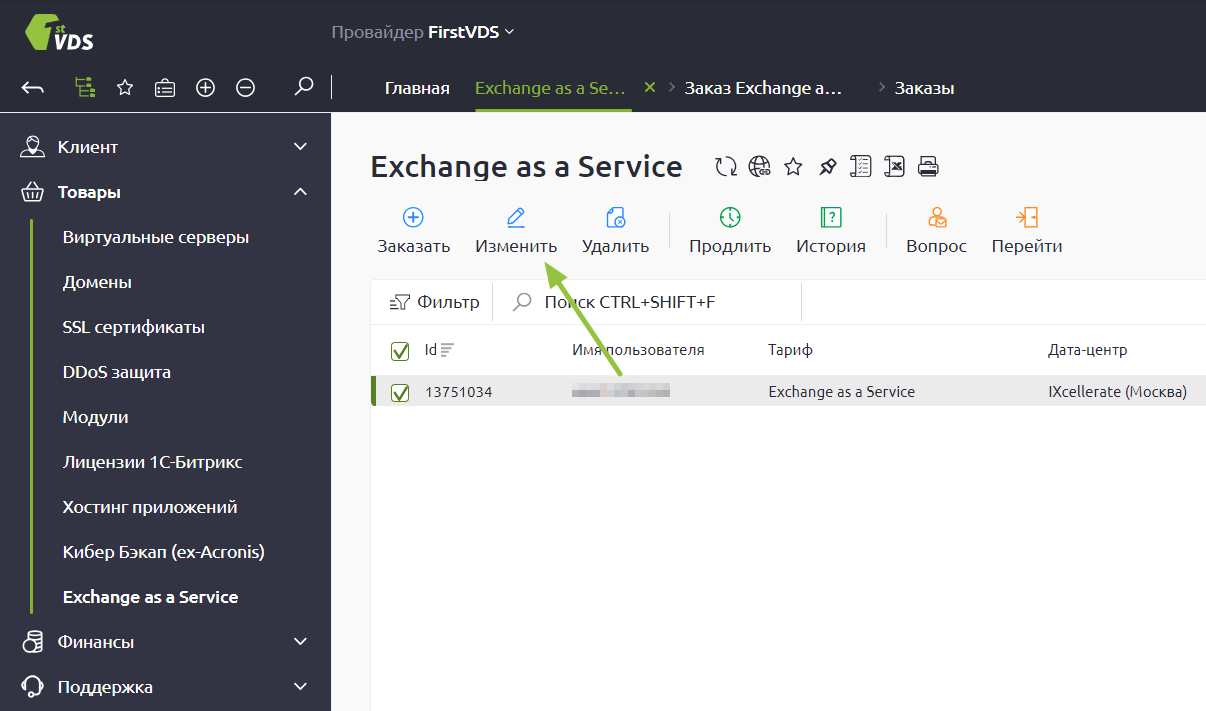
Task: Open the briefcase list icon in top bar
Action: coord(165,88)
